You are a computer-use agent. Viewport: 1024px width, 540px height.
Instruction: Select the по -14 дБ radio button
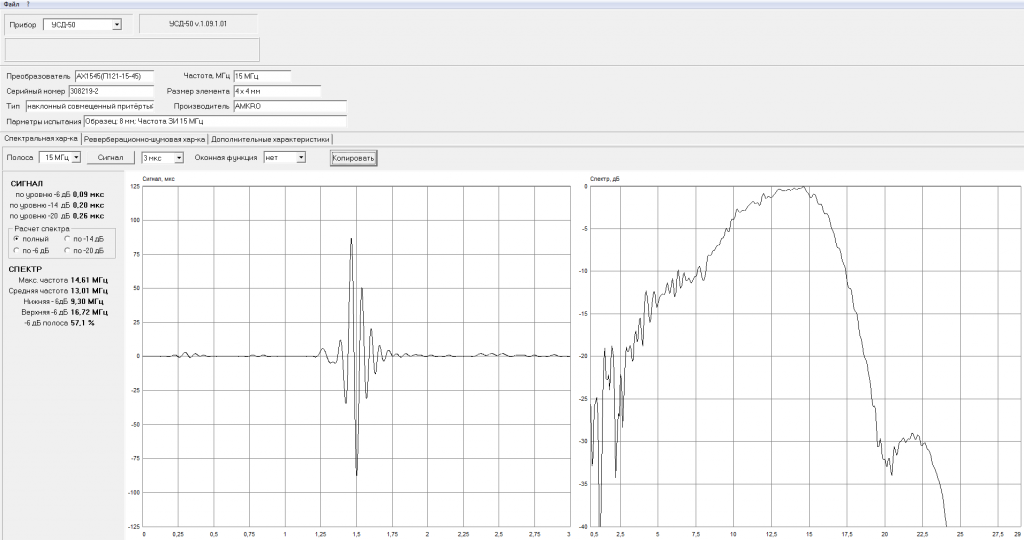[x=67, y=239]
